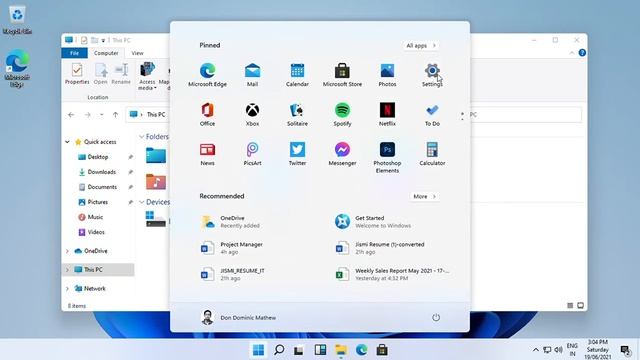Open Microsoft Store from the taskbar
The height and width of the screenshot is (360, 640).
click(382, 350)
